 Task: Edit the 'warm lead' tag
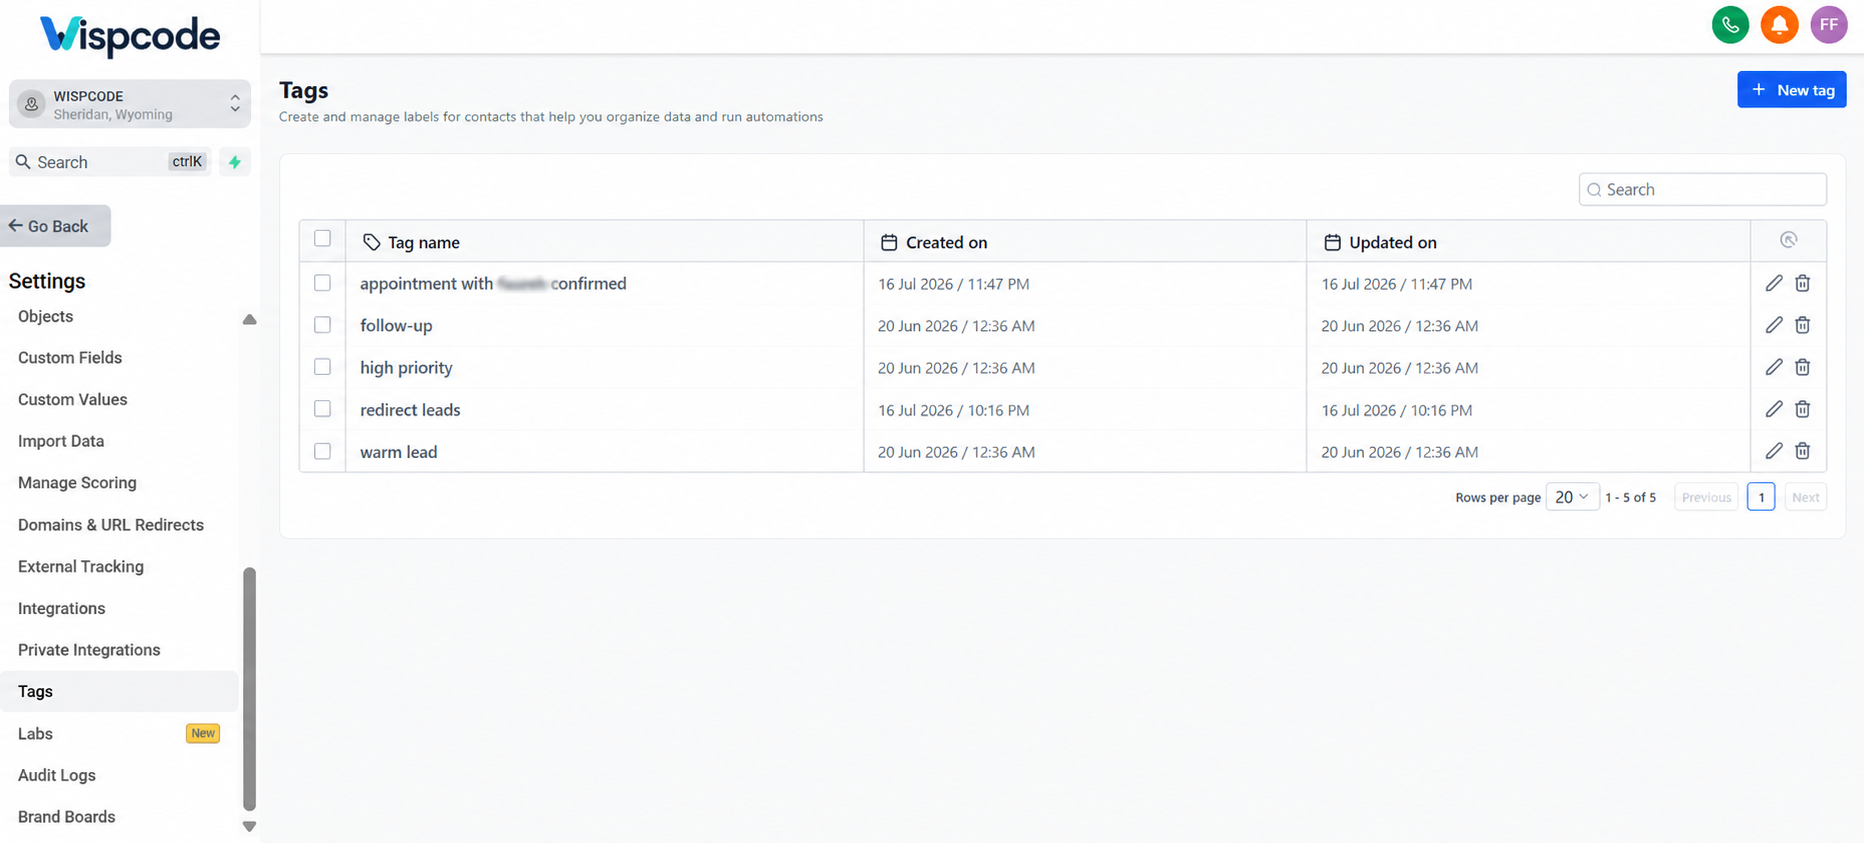(x=1773, y=451)
